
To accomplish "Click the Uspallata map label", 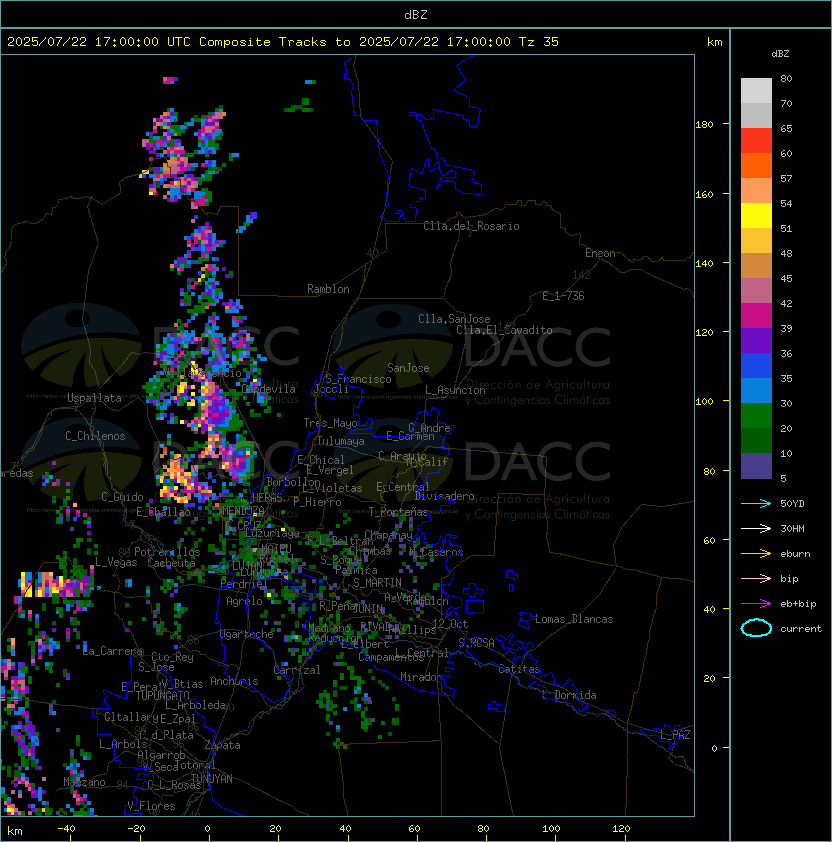I will (94, 398).
